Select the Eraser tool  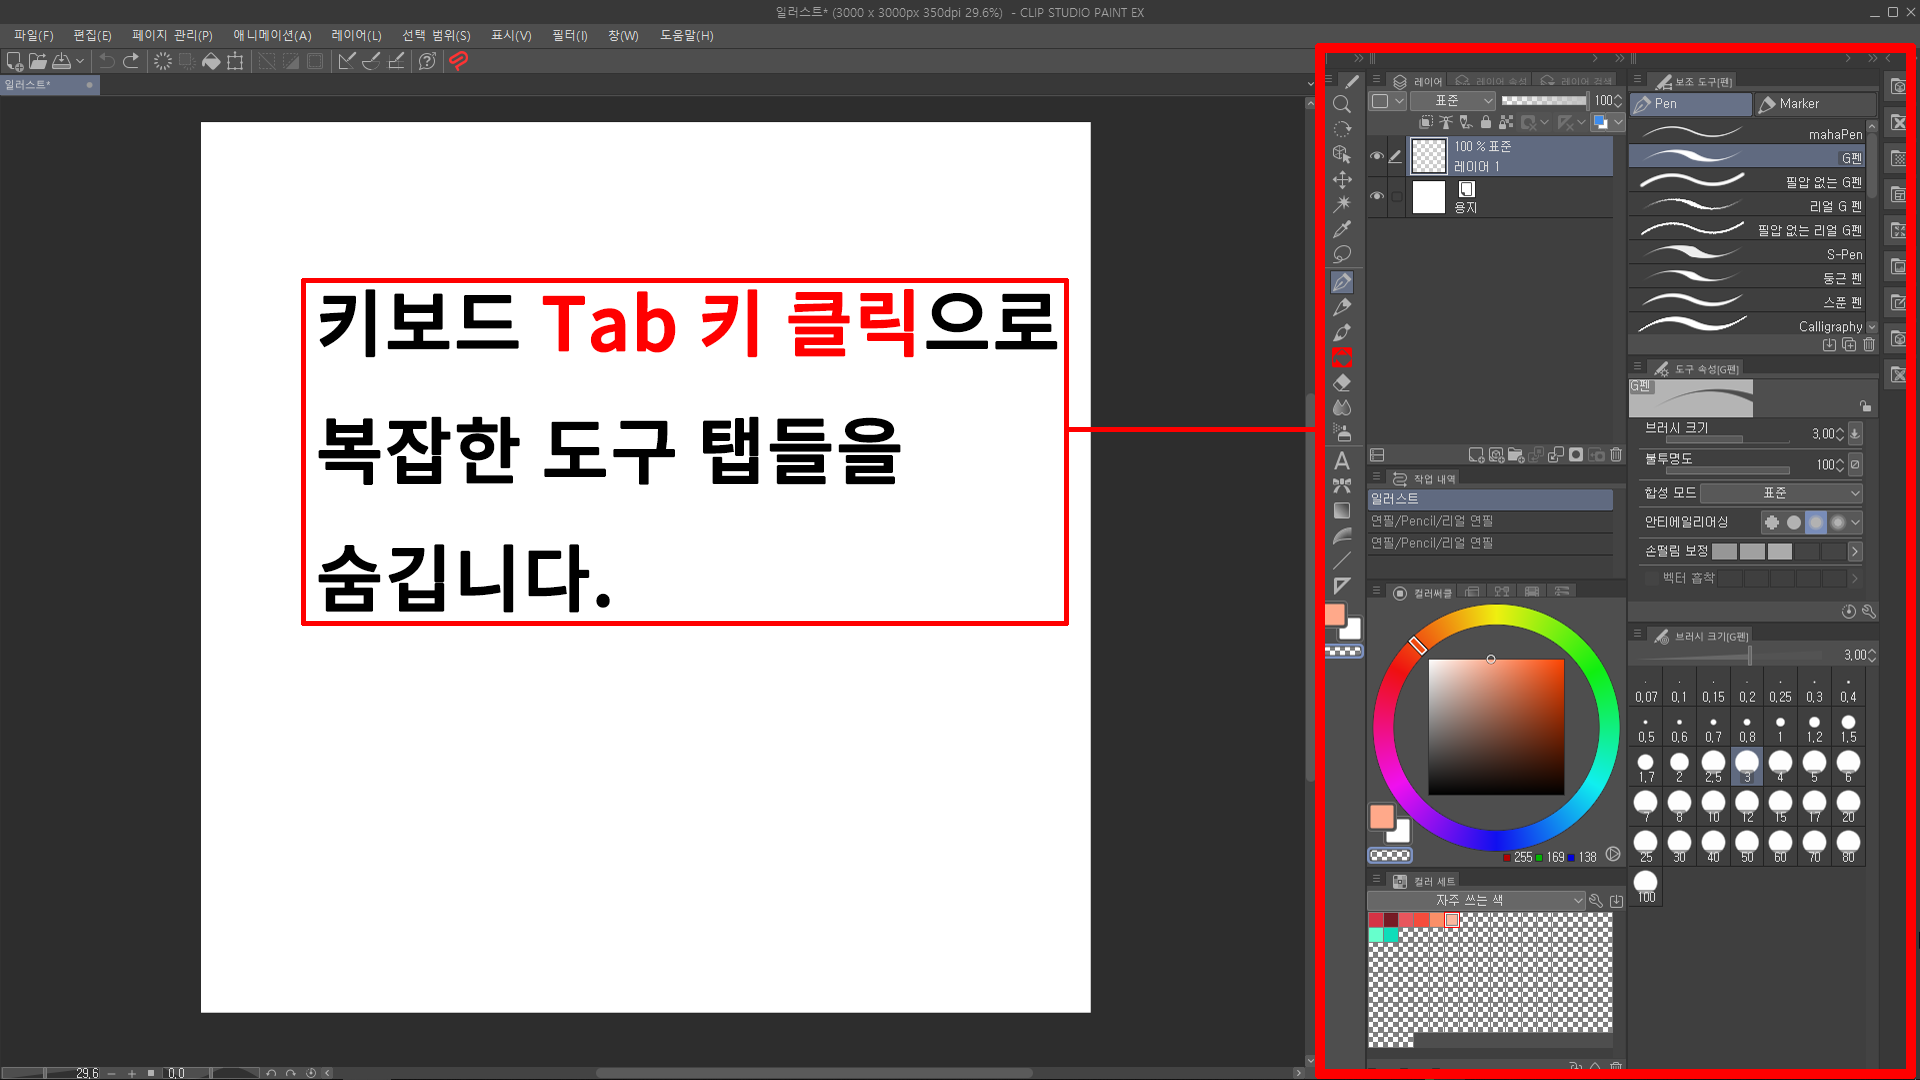[1342, 383]
